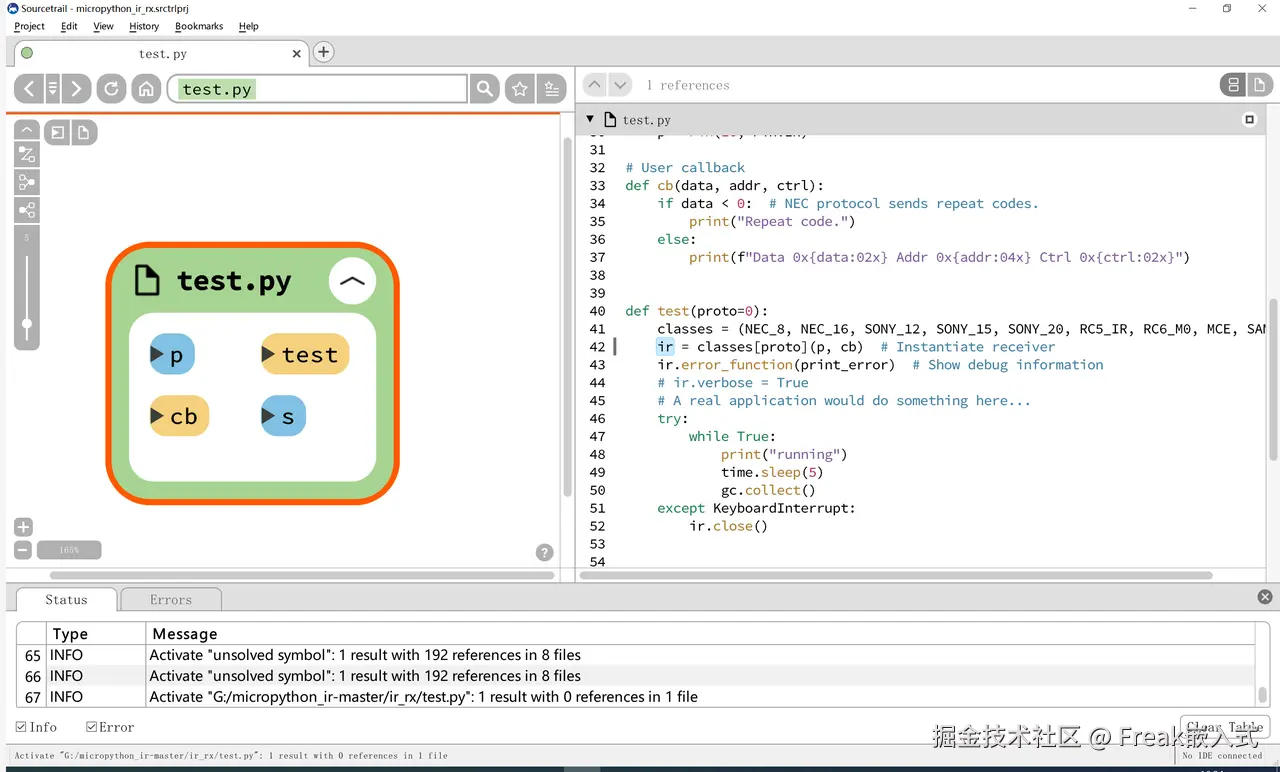Image resolution: width=1280 pixels, height=772 pixels.
Task: Select the test.py tab
Action: [160, 54]
